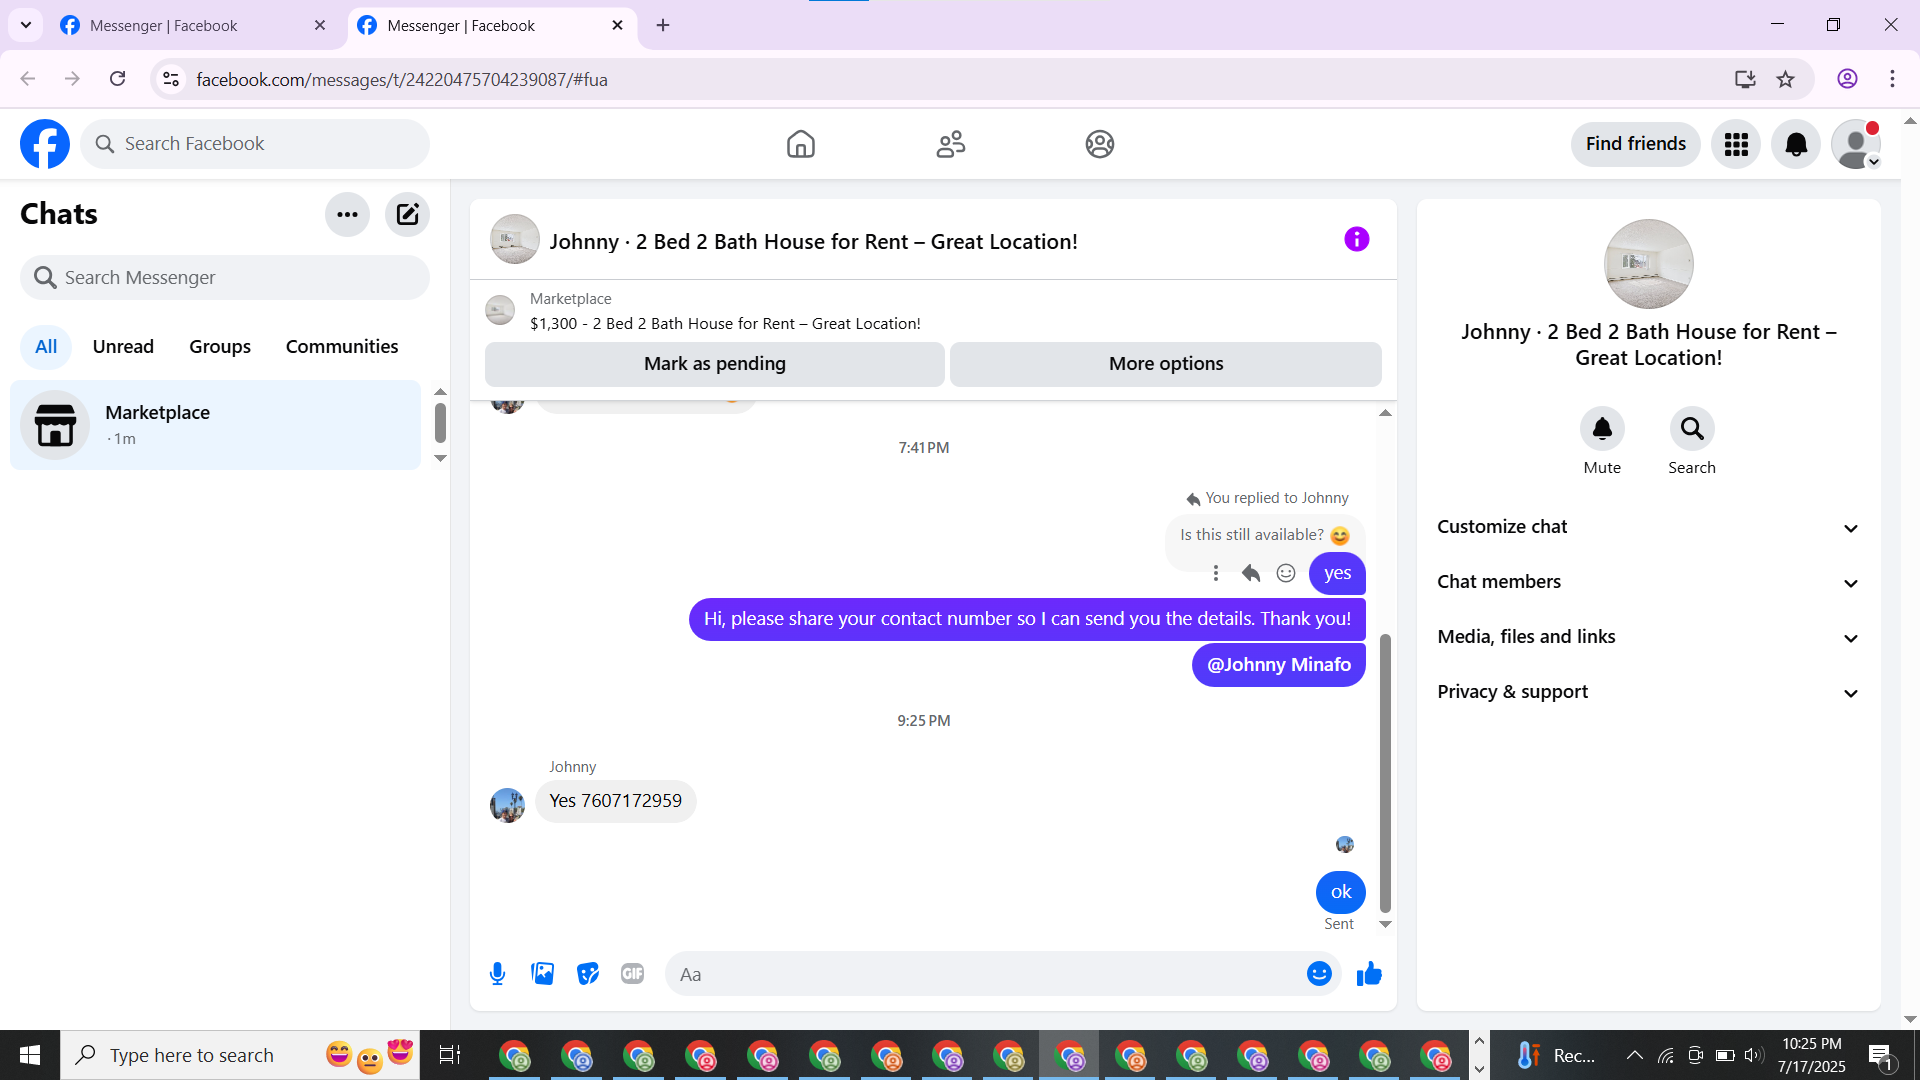Open Chrome profile icon
Screen dimensions: 1920x1080
pos(1847,79)
